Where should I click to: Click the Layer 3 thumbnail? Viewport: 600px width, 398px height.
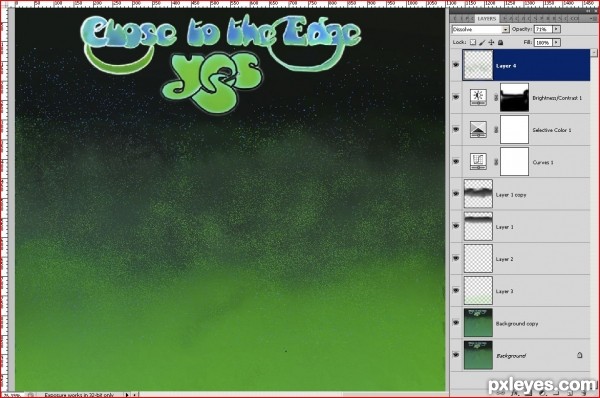478,290
